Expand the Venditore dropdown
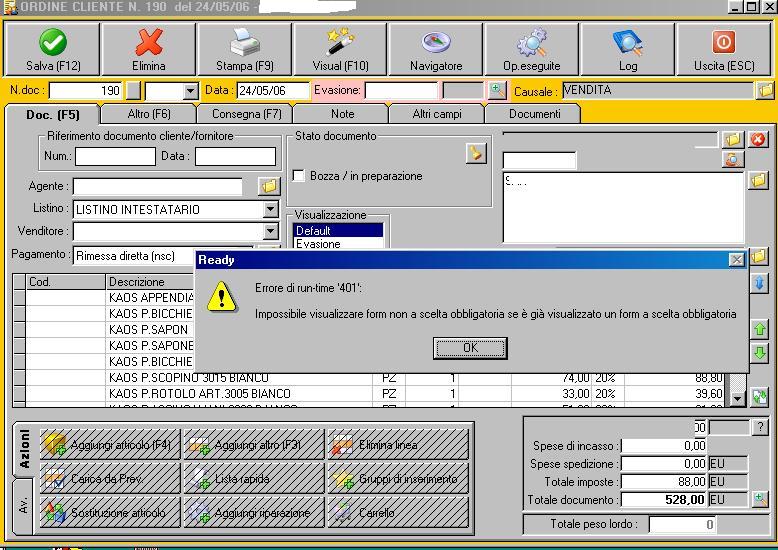The width and height of the screenshot is (778, 550). coord(270,231)
